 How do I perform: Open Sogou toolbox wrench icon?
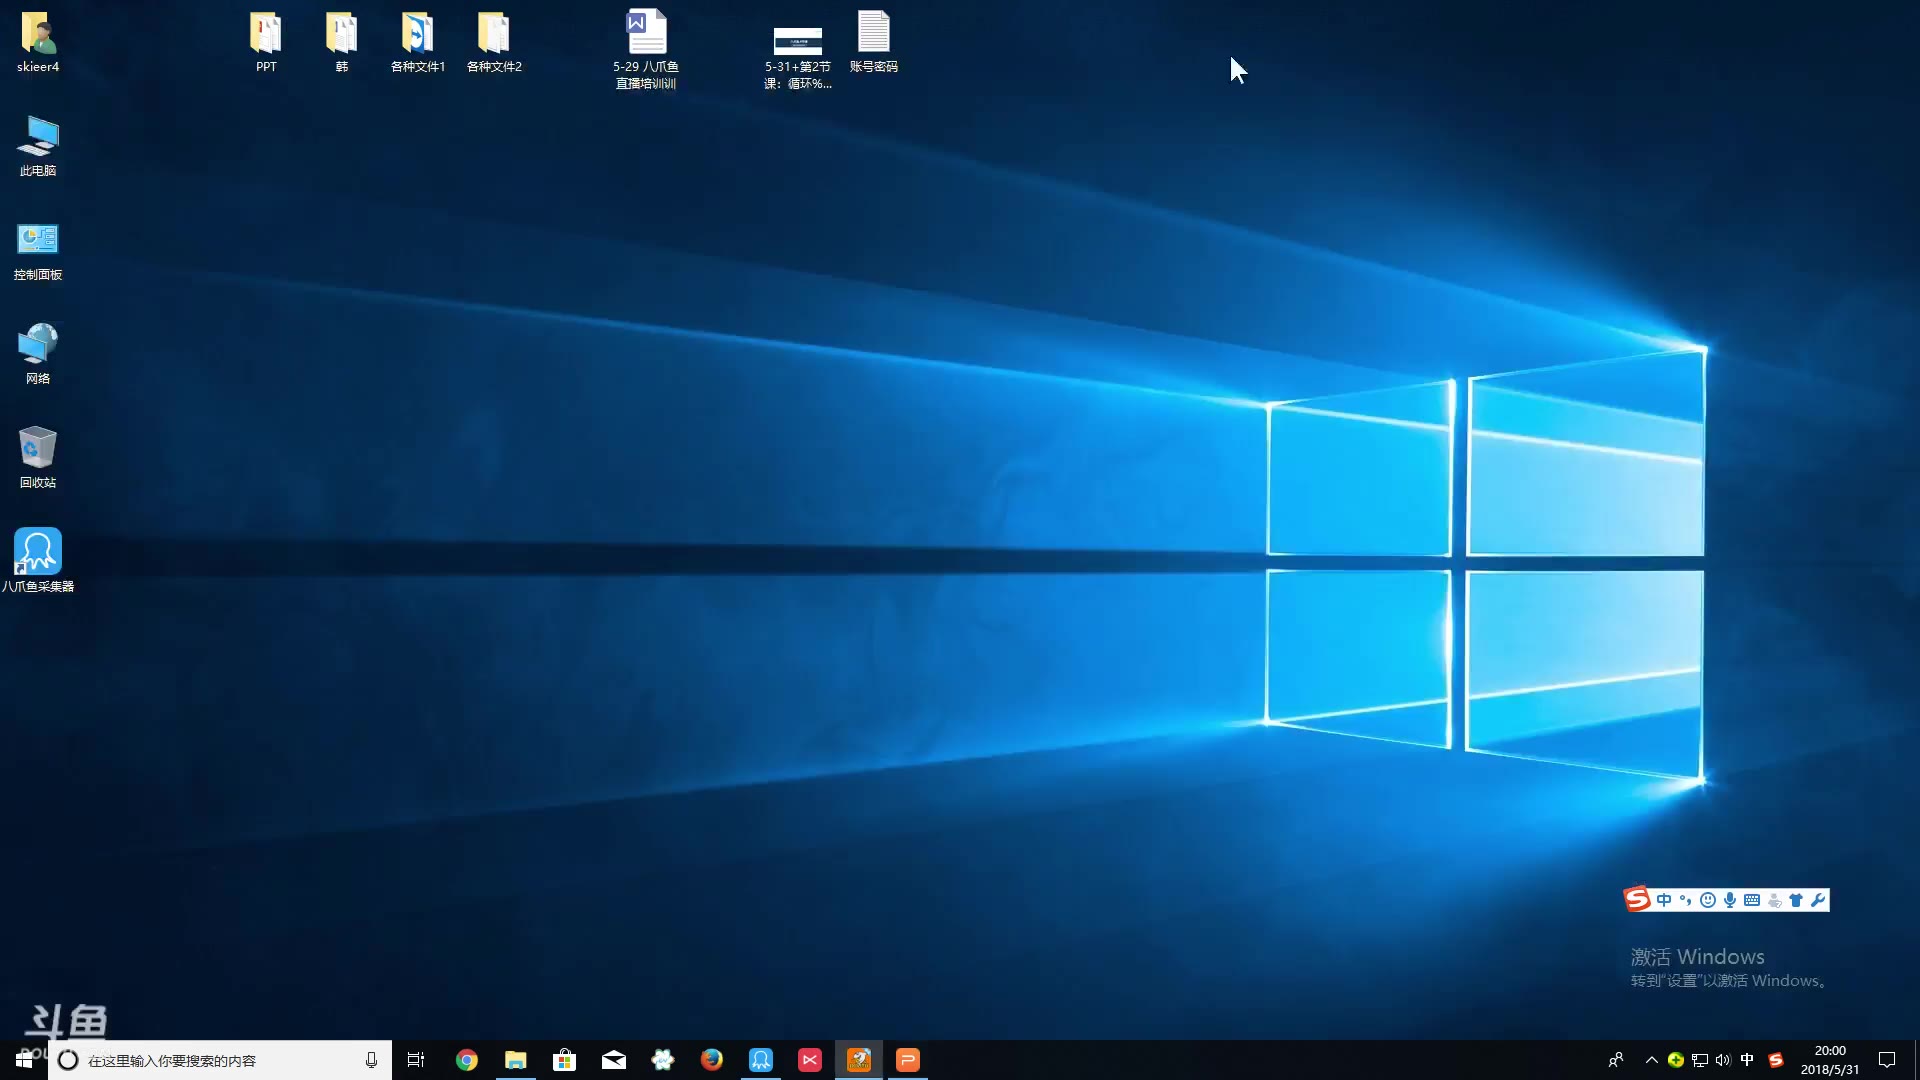pos(1818,900)
